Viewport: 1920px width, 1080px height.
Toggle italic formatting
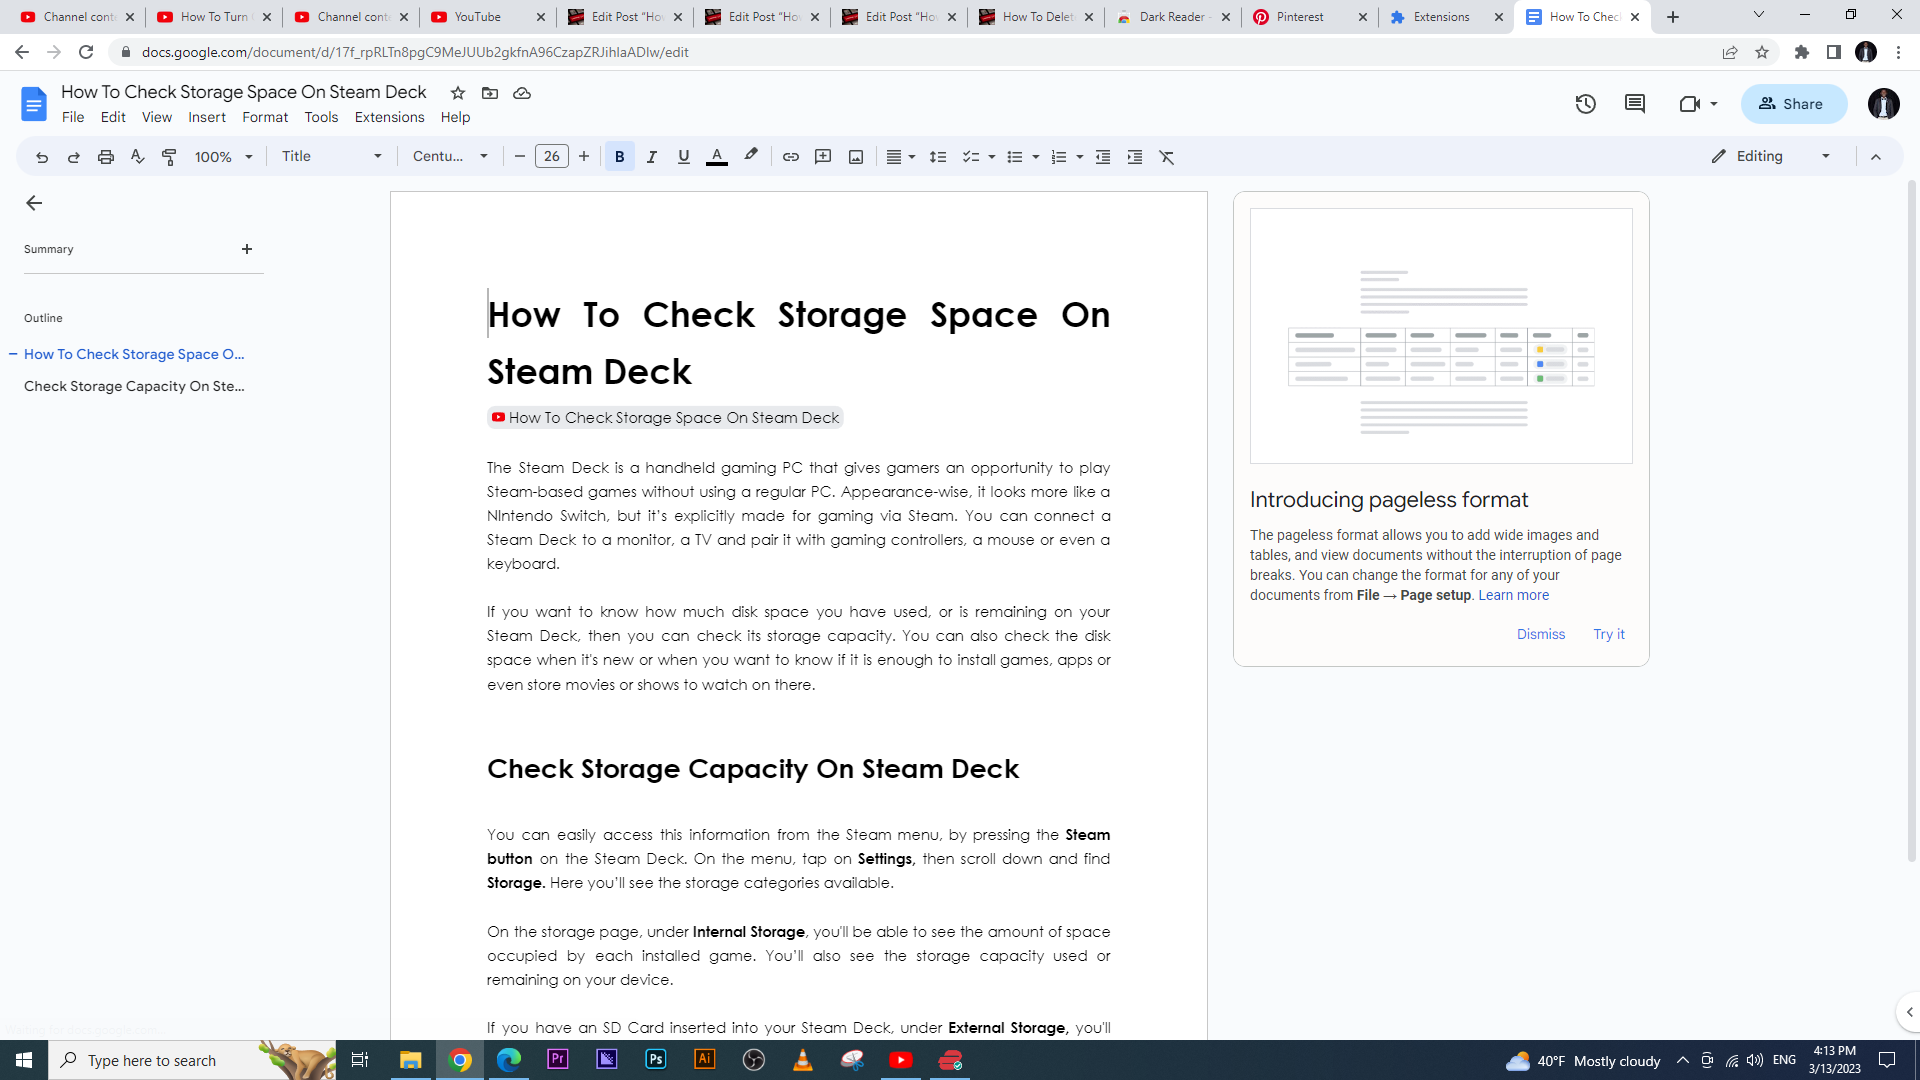click(x=652, y=157)
